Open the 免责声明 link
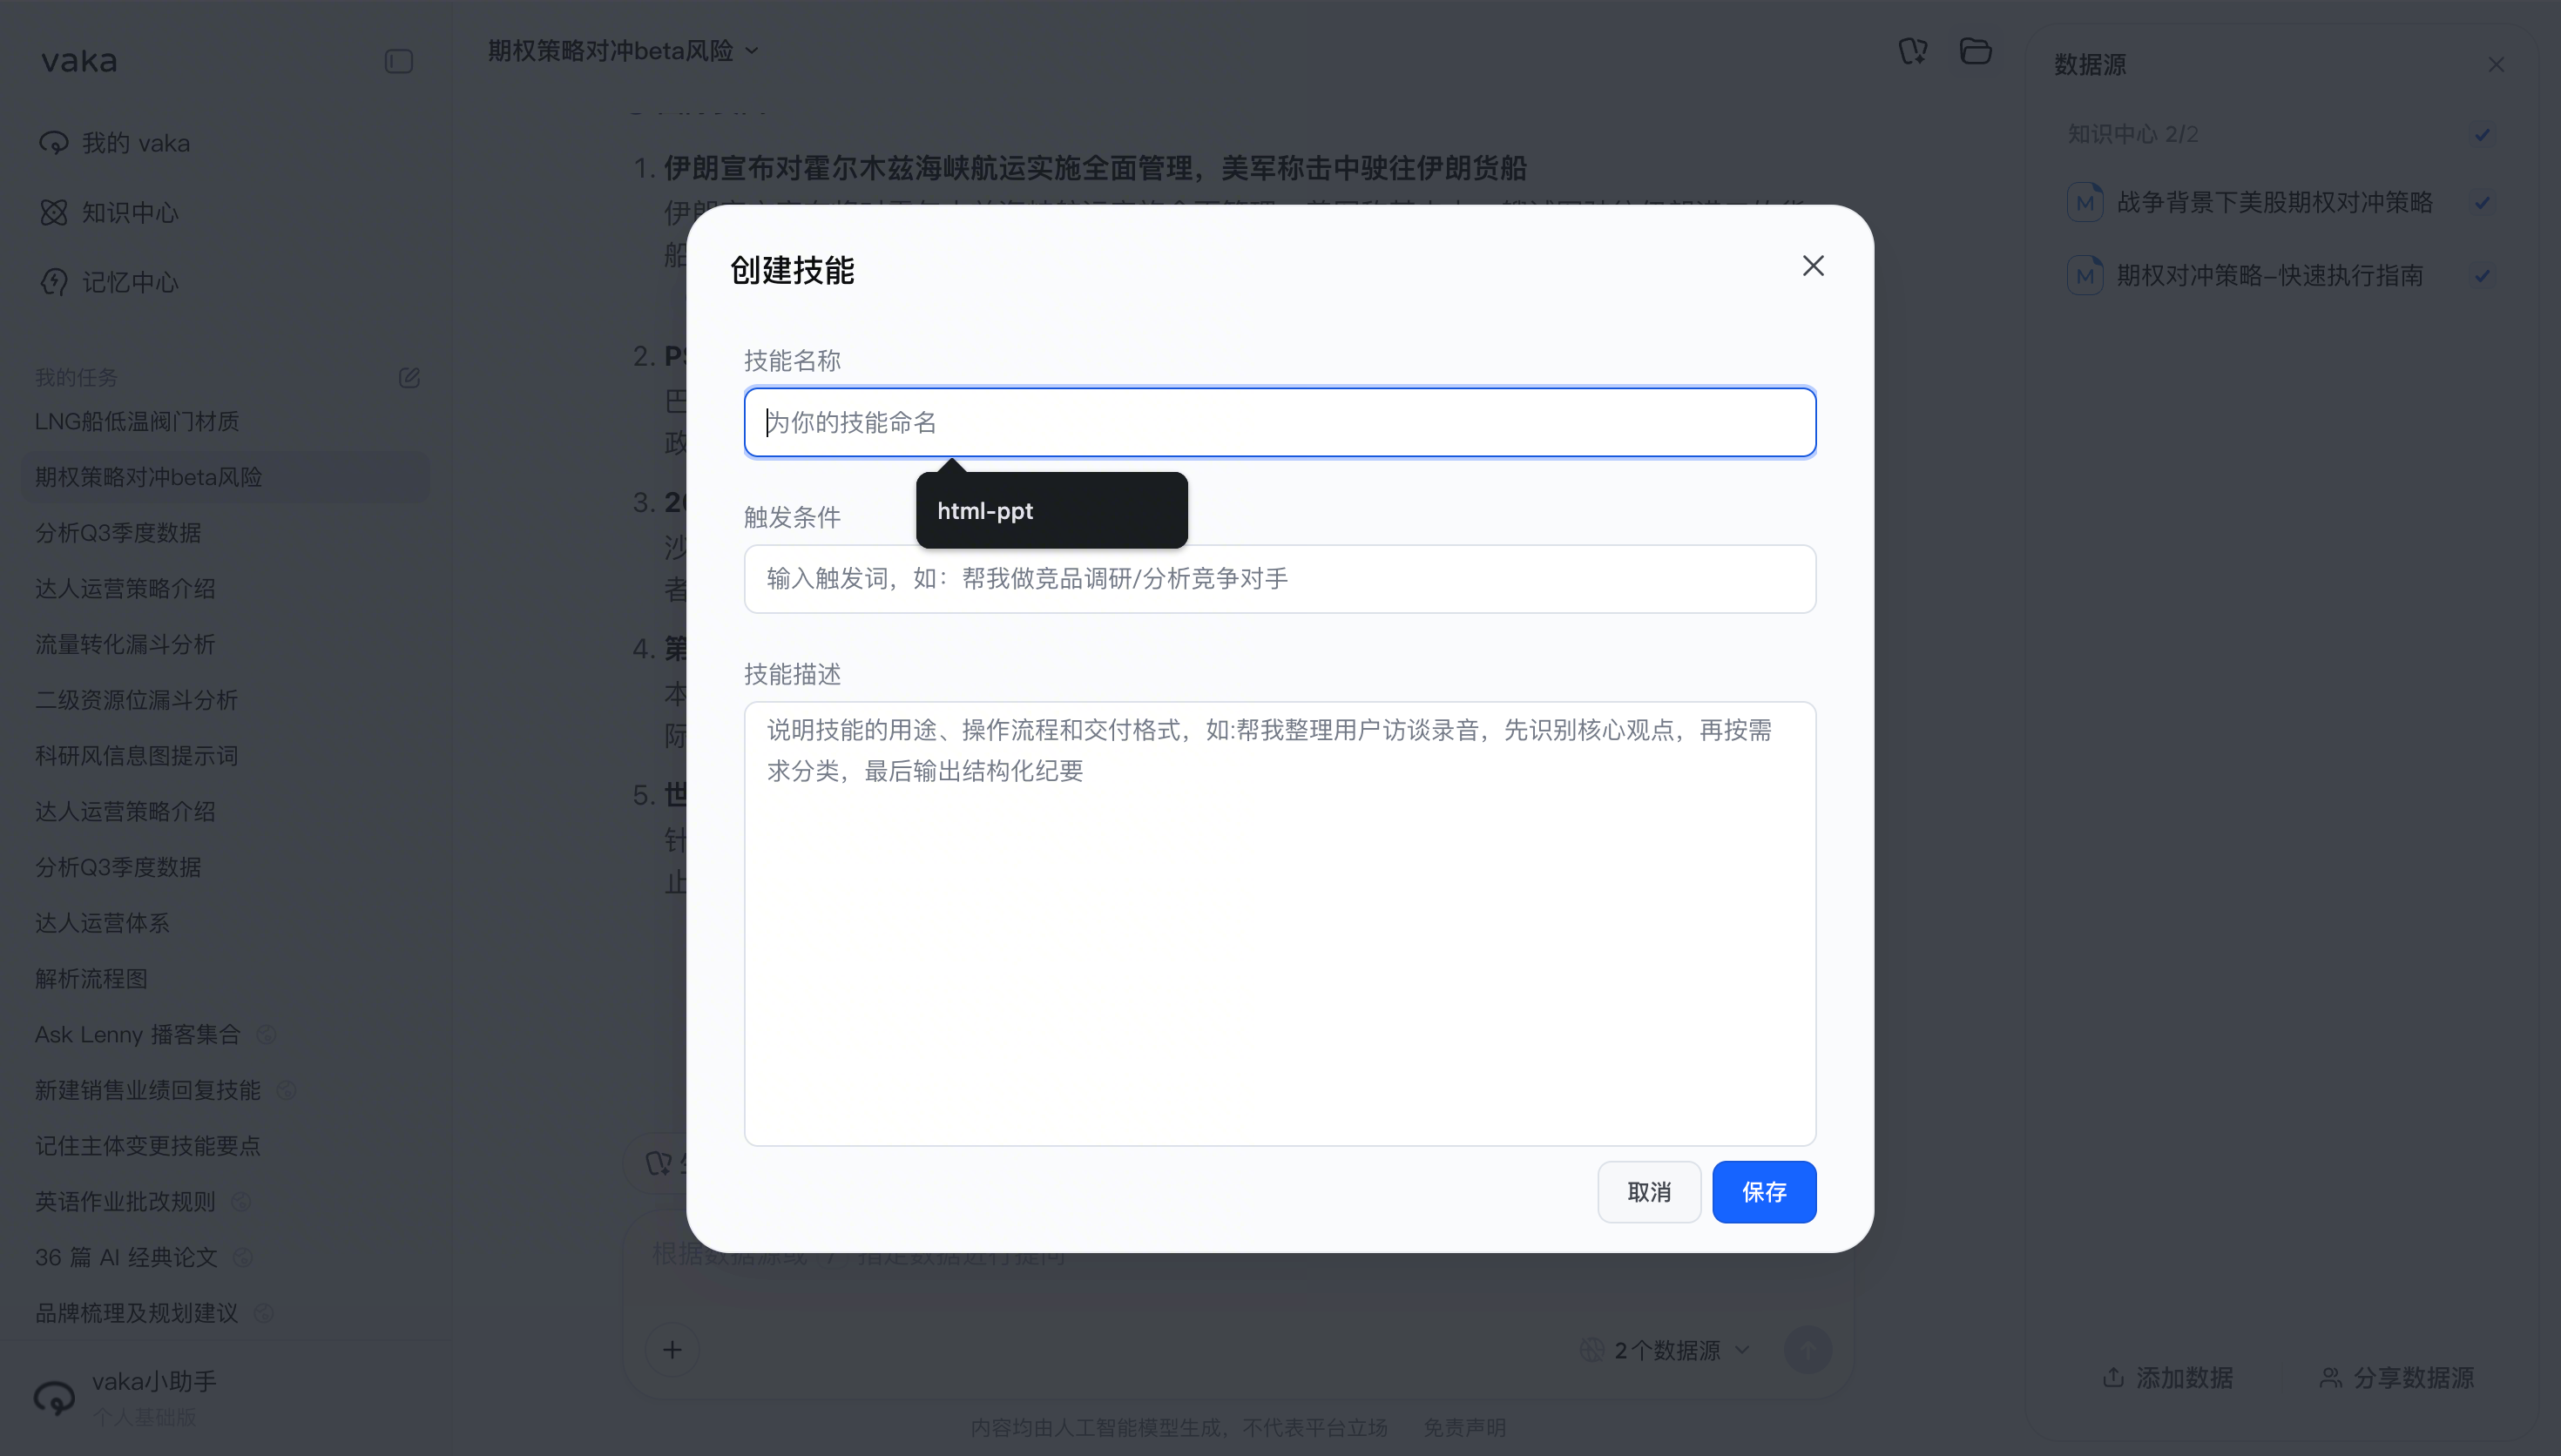This screenshot has height=1456, width=2561. tap(1464, 1428)
